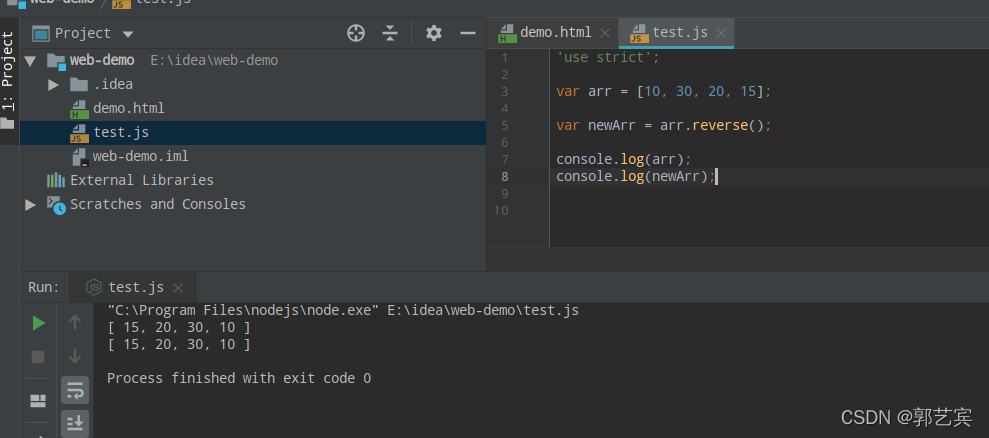Toggle scroll to end of console

[x=75, y=423]
